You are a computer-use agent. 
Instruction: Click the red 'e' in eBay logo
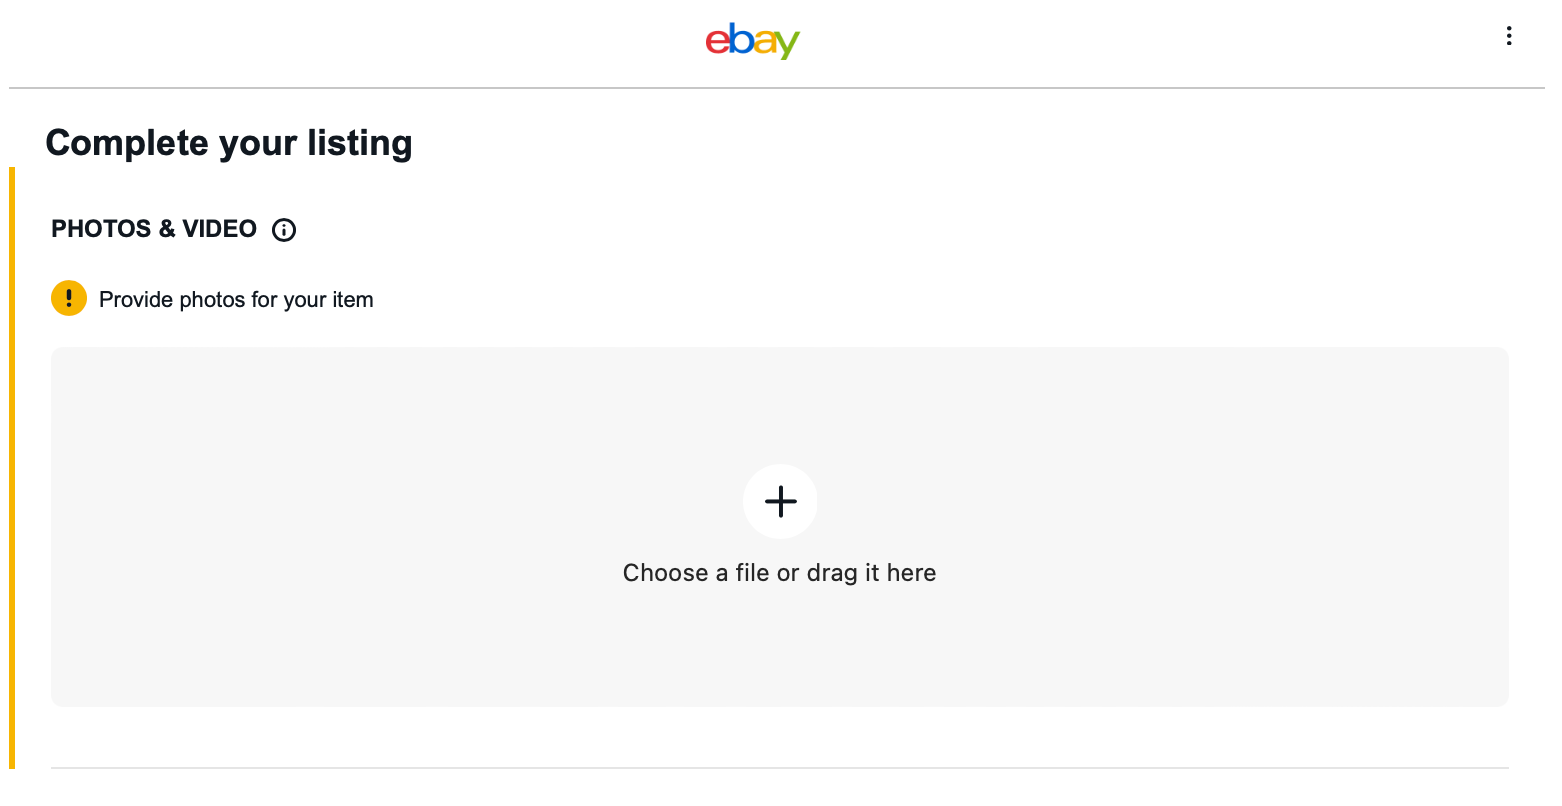(x=717, y=41)
